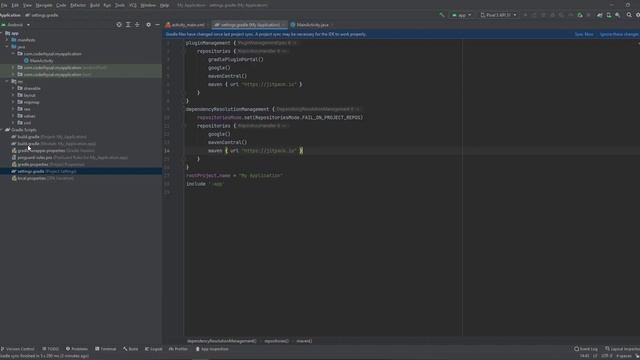Collapse the Gradle Scripts node
The image size is (640, 360).
coord(2,130)
